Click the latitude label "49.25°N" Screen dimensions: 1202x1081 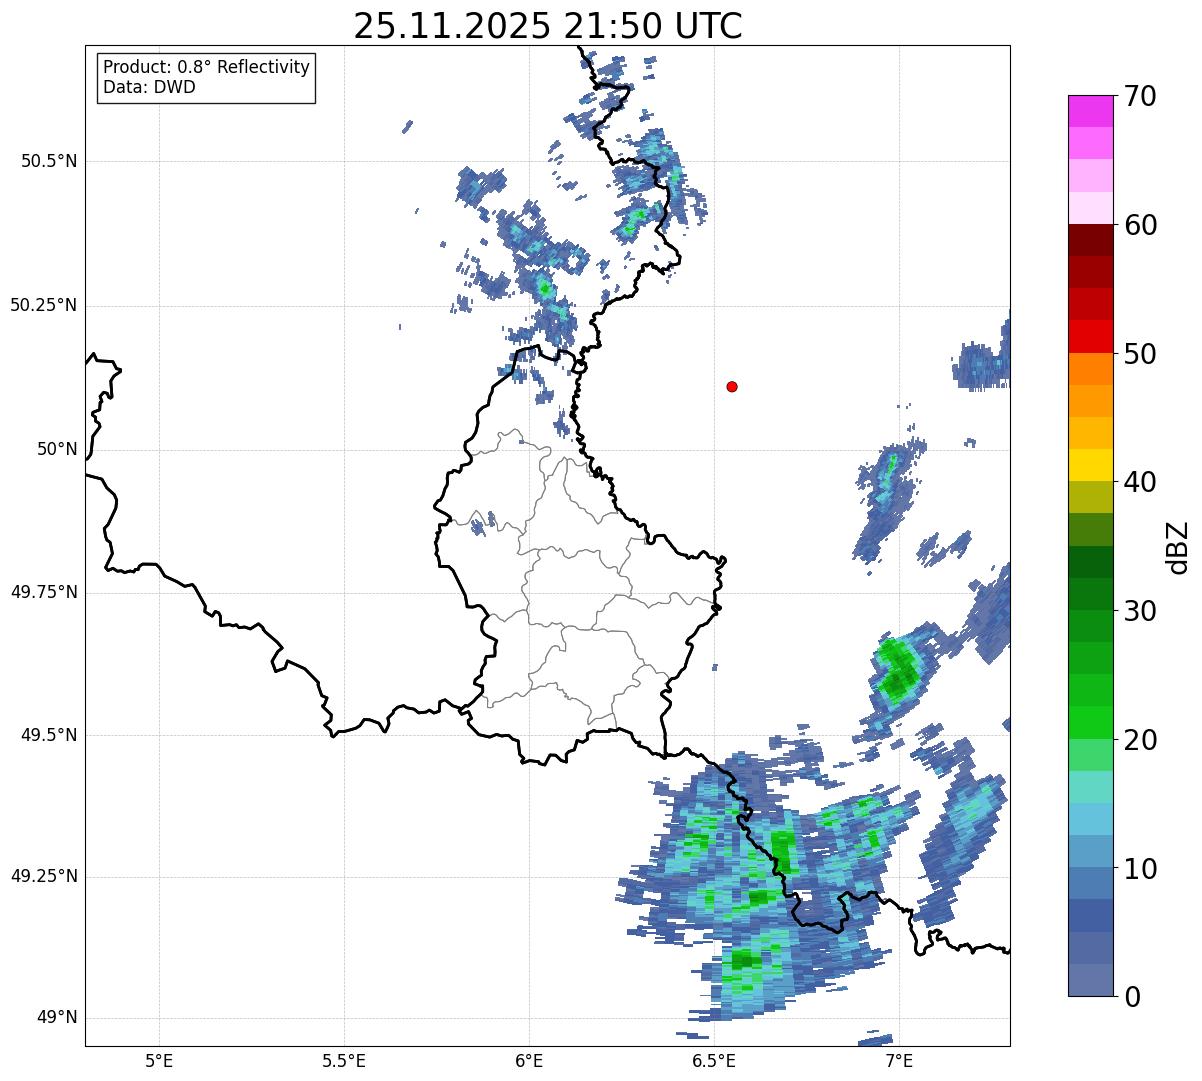click(x=43, y=876)
